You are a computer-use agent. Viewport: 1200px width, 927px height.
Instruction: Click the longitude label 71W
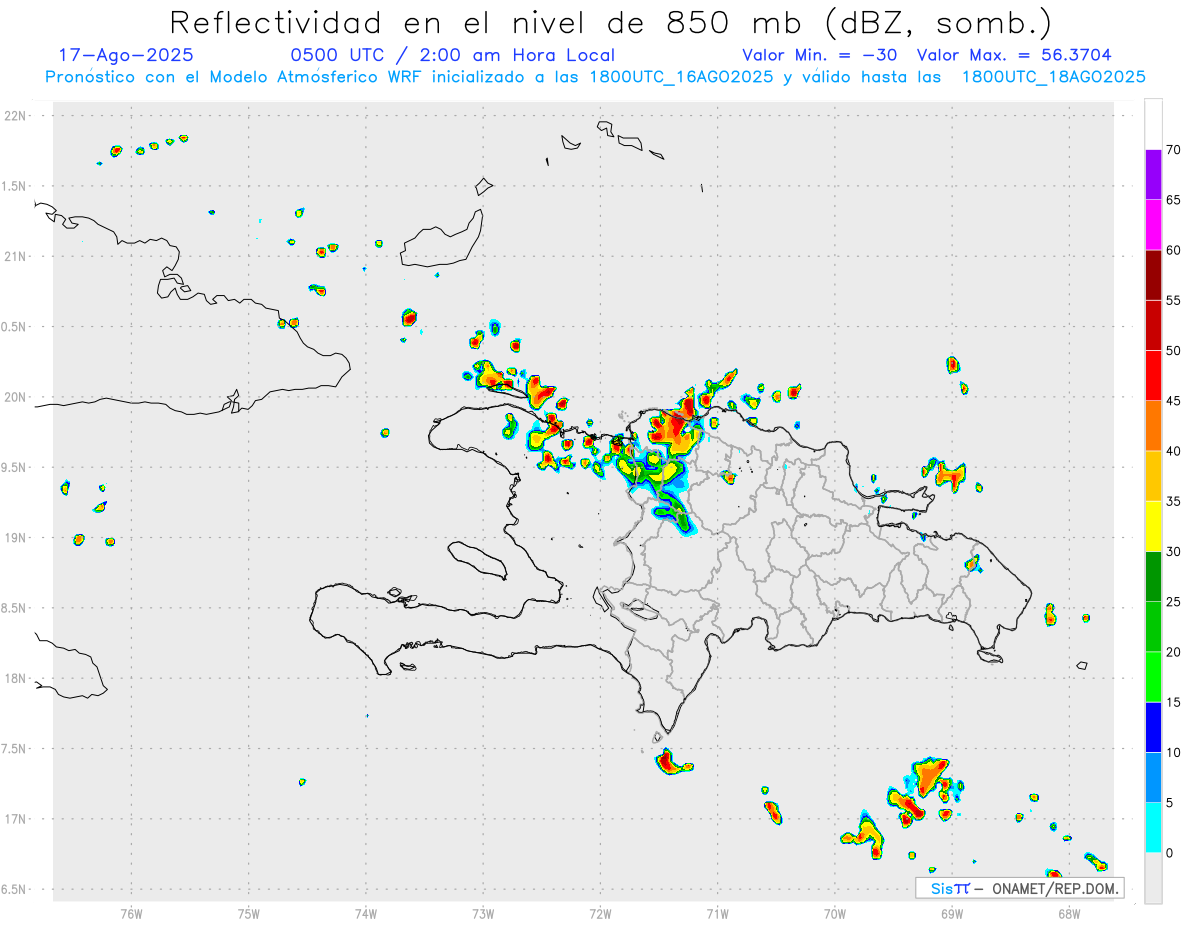[717, 912]
